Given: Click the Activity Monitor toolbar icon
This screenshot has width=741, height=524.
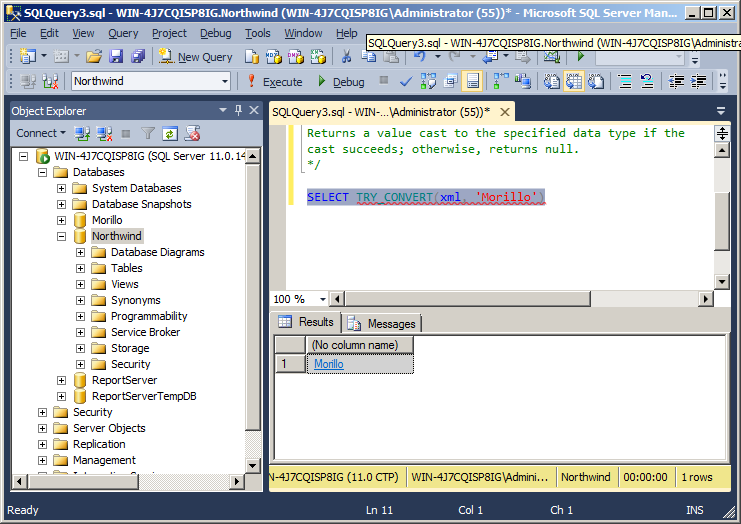Looking at the screenshot, I should click(x=551, y=57).
